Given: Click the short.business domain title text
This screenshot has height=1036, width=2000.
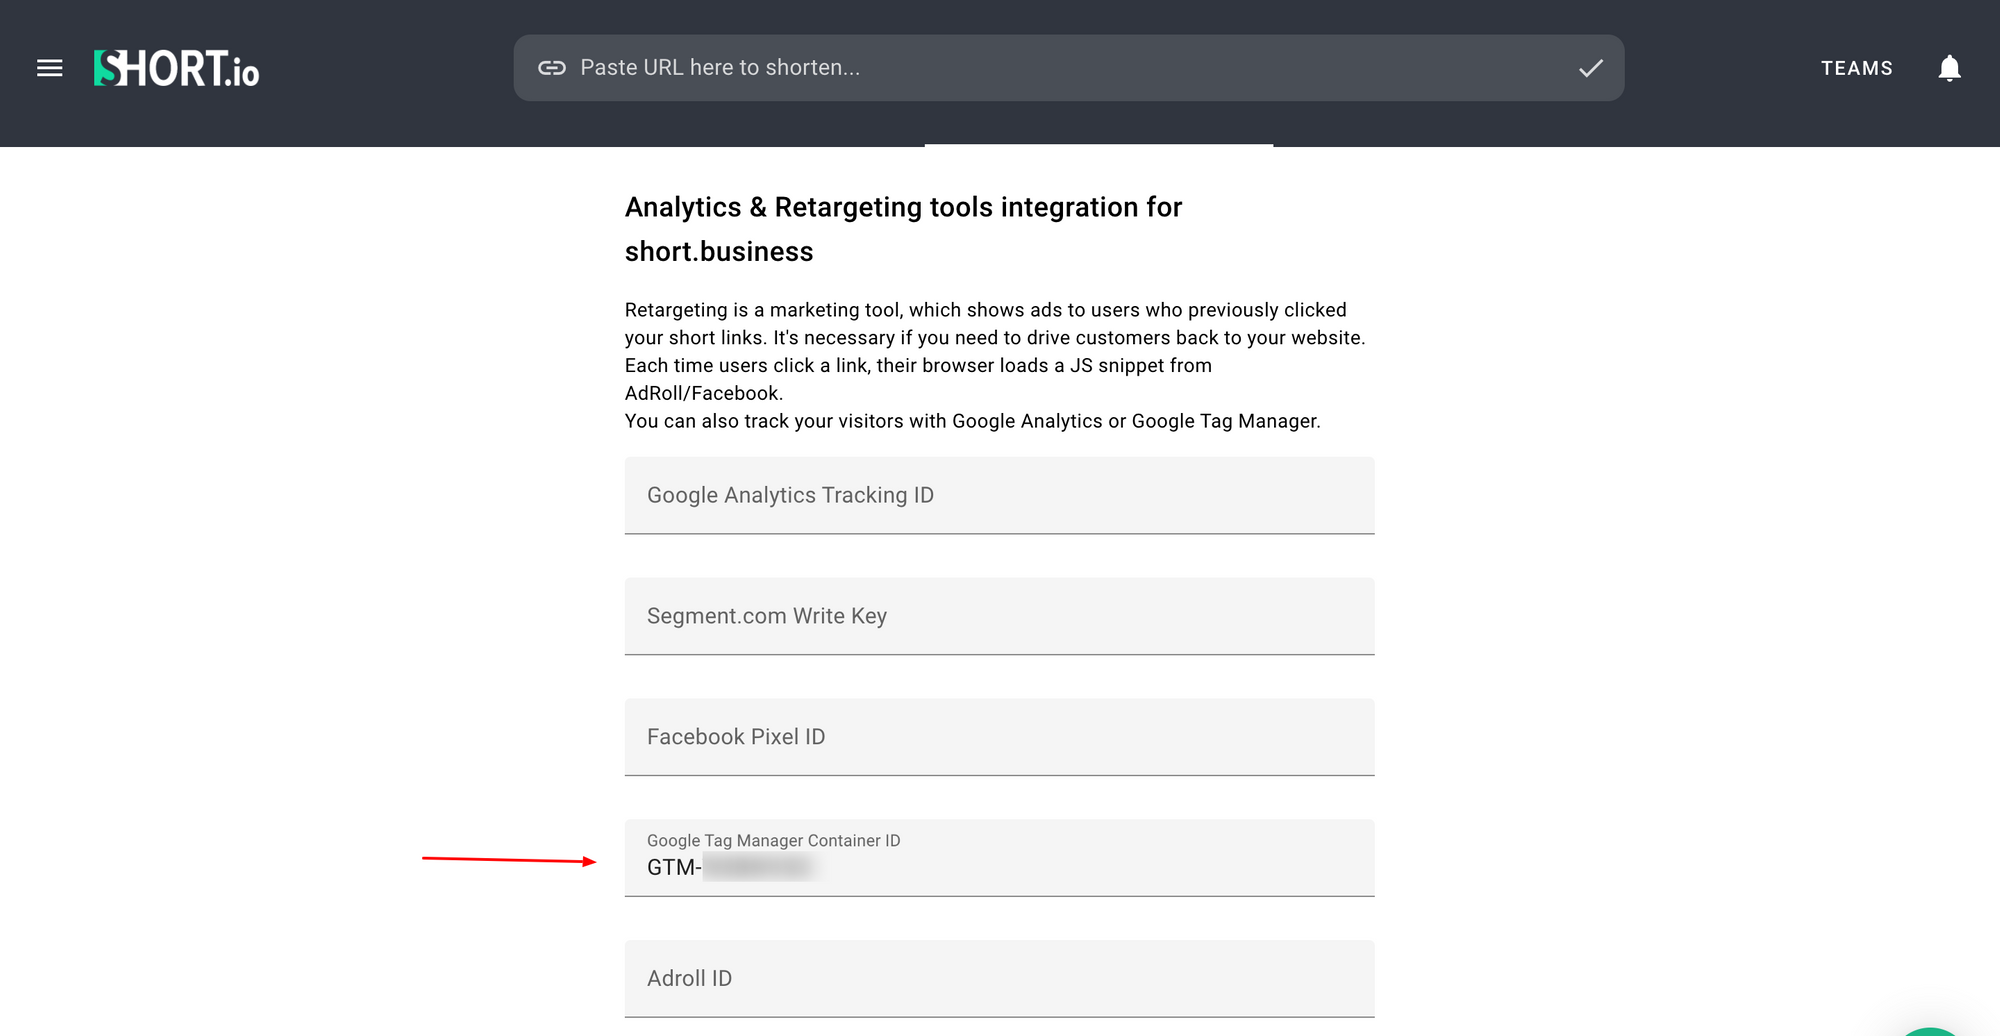Looking at the screenshot, I should pyautogui.click(x=719, y=251).
